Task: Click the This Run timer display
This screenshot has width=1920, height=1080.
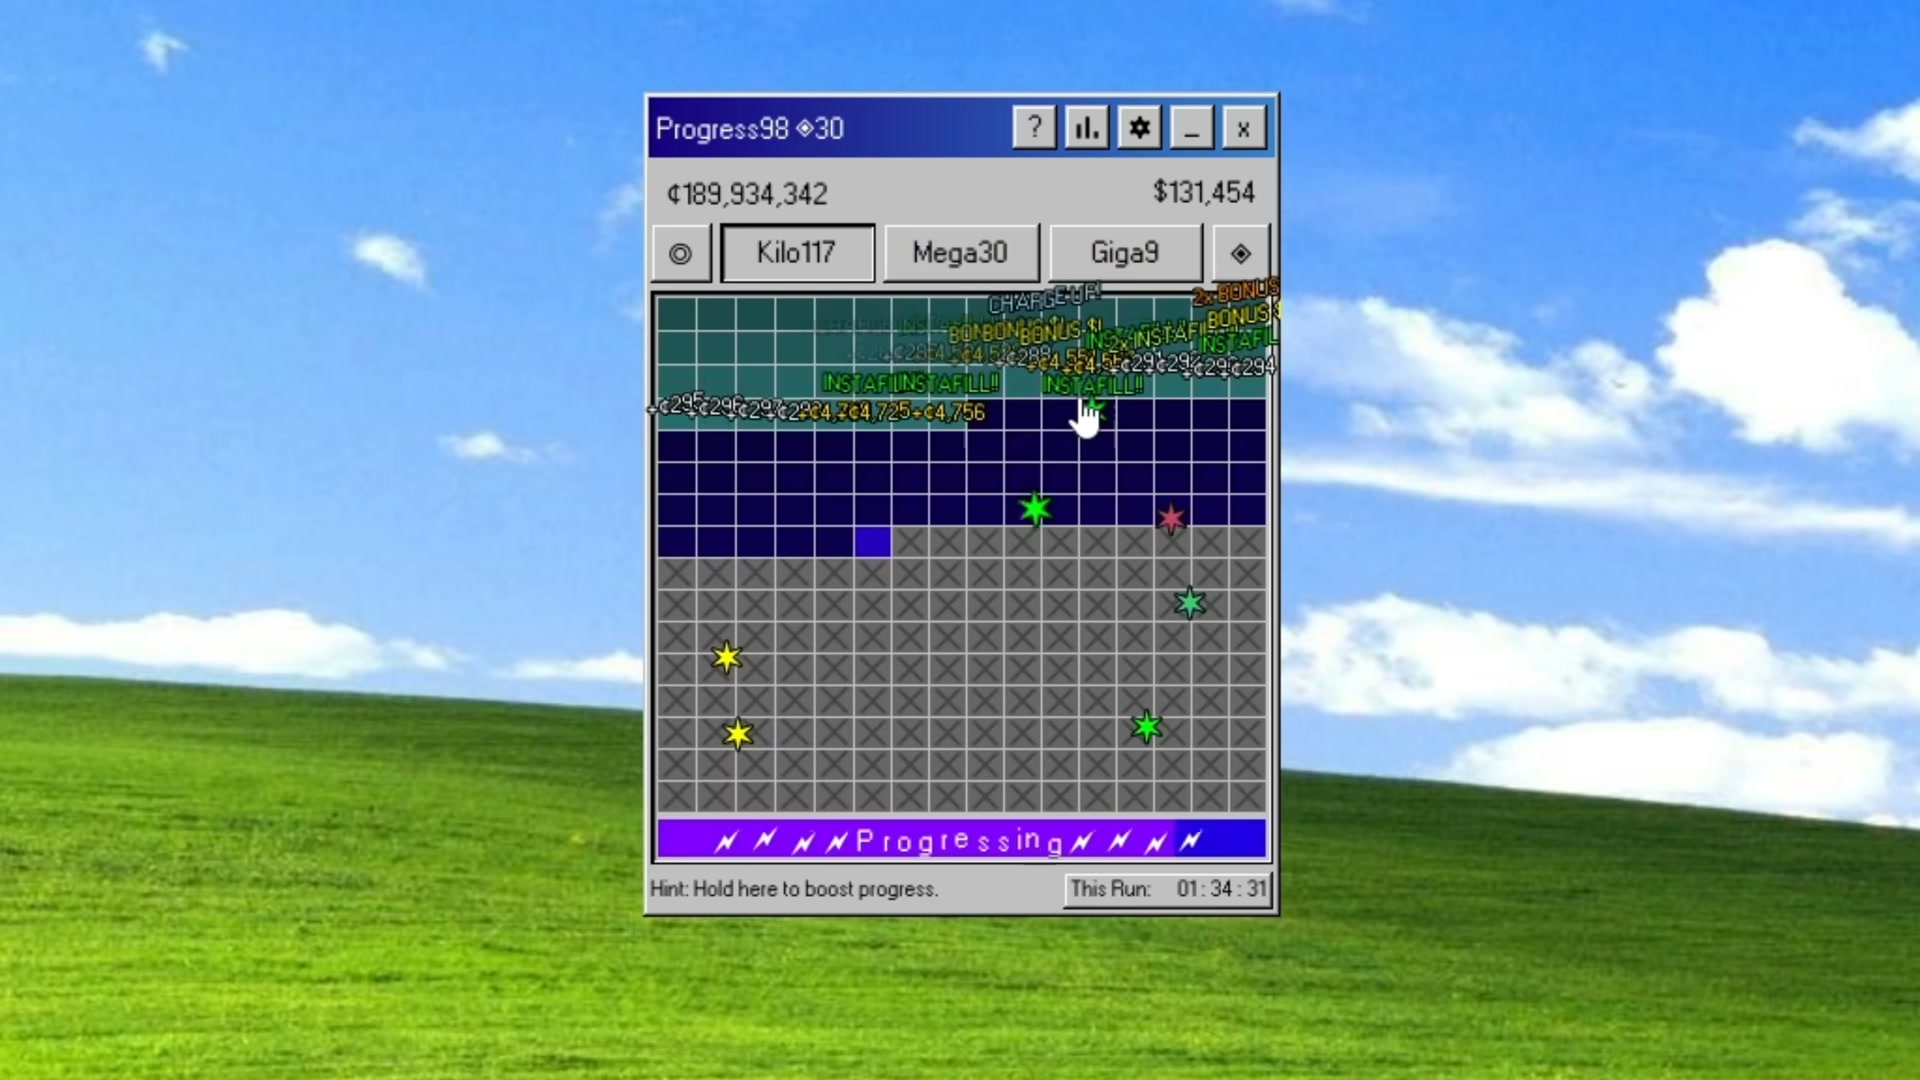Action: [x=1169, y=889]
